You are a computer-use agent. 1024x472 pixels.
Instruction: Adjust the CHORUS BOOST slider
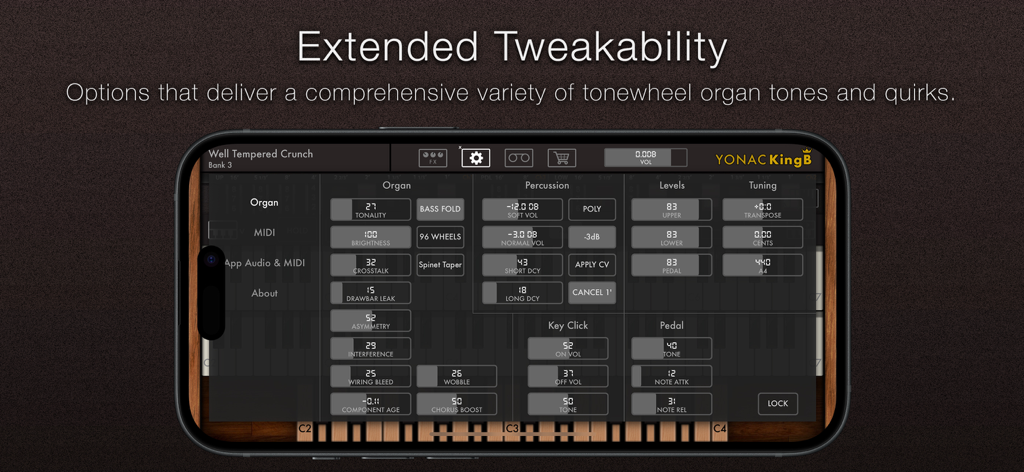456,403
